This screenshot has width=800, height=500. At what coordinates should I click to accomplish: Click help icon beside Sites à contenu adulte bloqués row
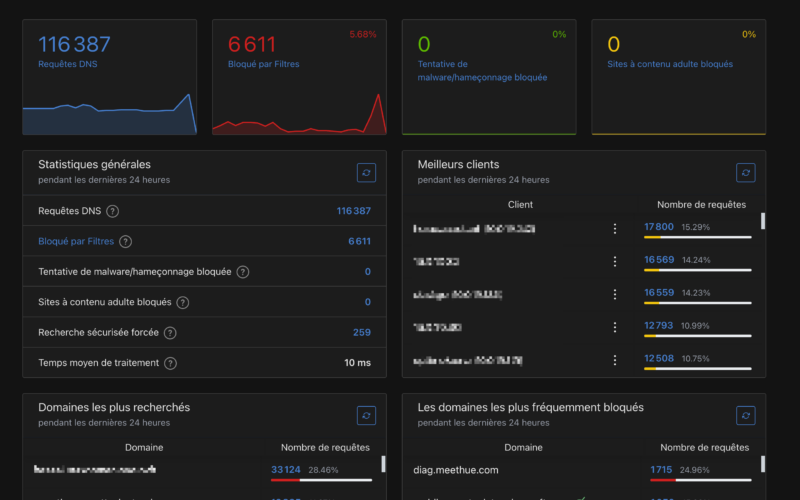[181, 302]
